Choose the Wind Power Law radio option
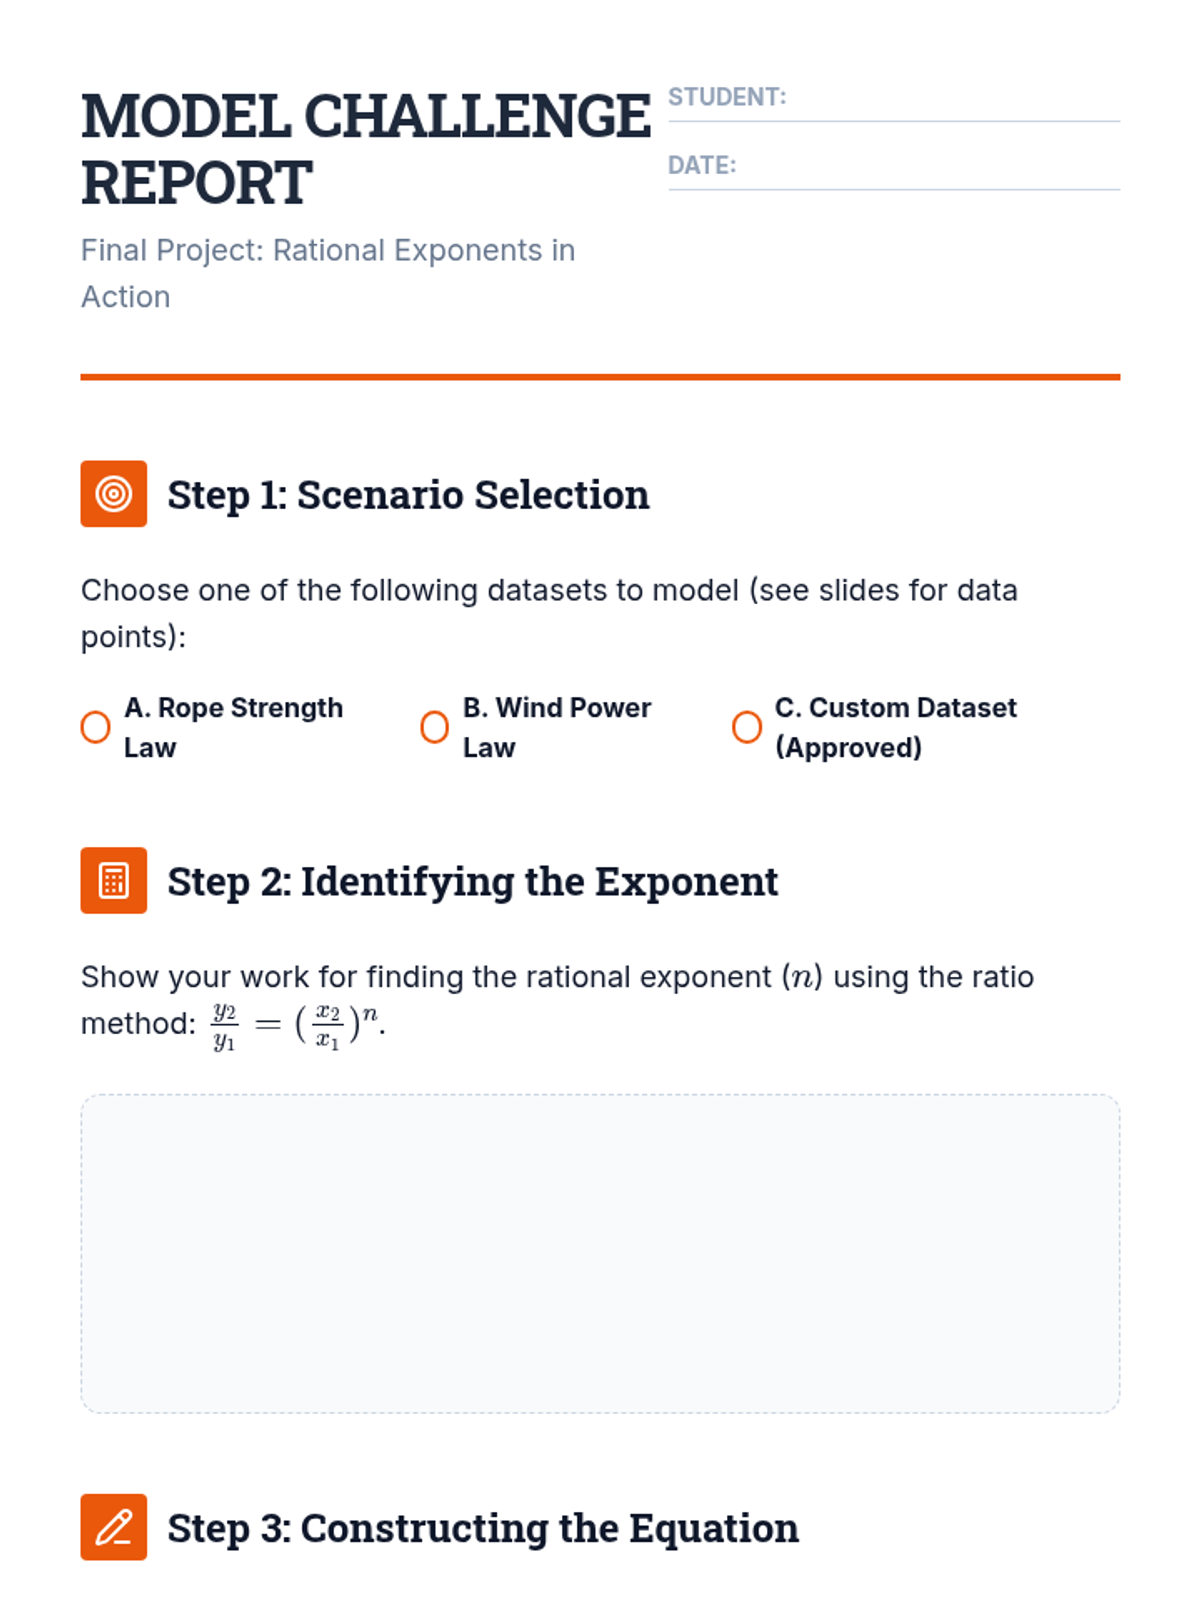 coord(435,727)
